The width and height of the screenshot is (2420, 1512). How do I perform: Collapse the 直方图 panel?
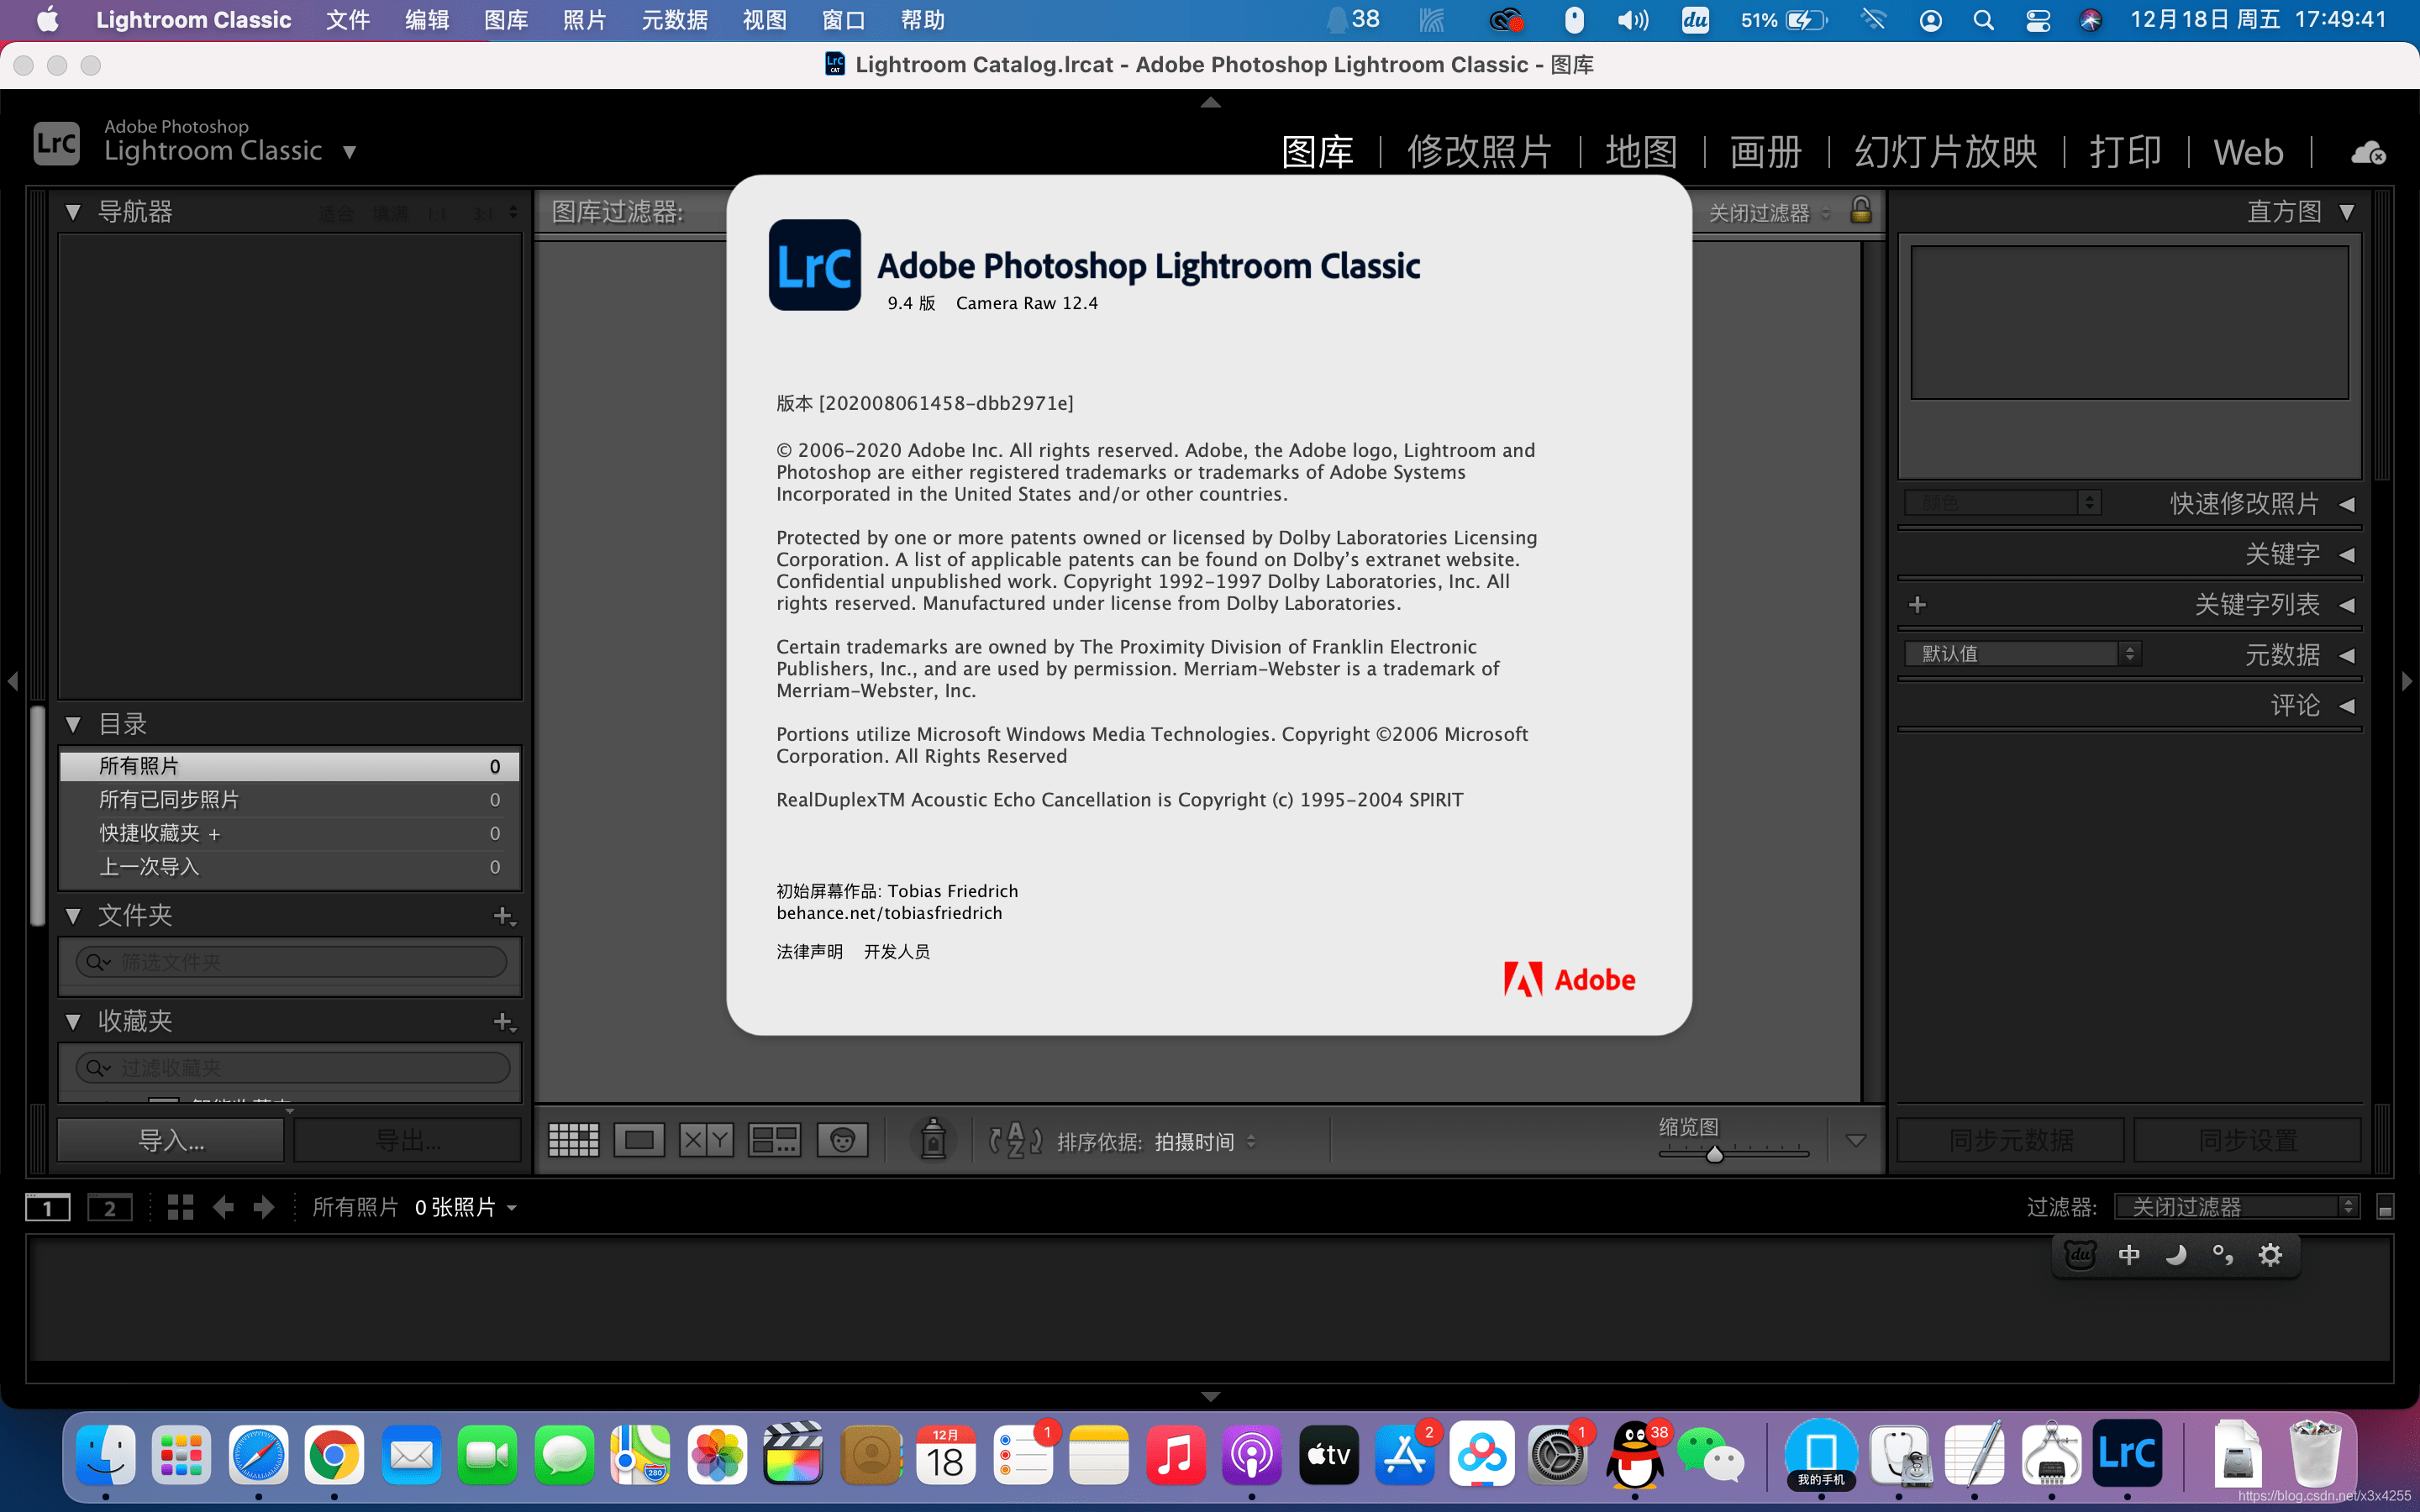click(x=2347, y=212)
